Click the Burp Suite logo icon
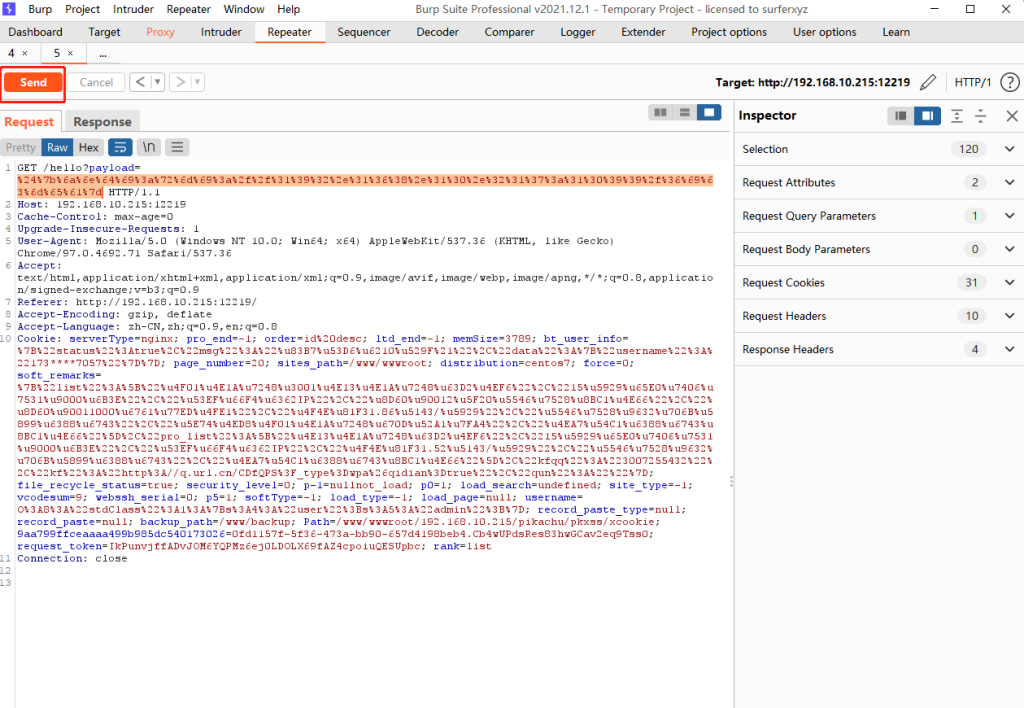Image resolution: width=1024 pixels, height=708 pixels. click(9, 9)
